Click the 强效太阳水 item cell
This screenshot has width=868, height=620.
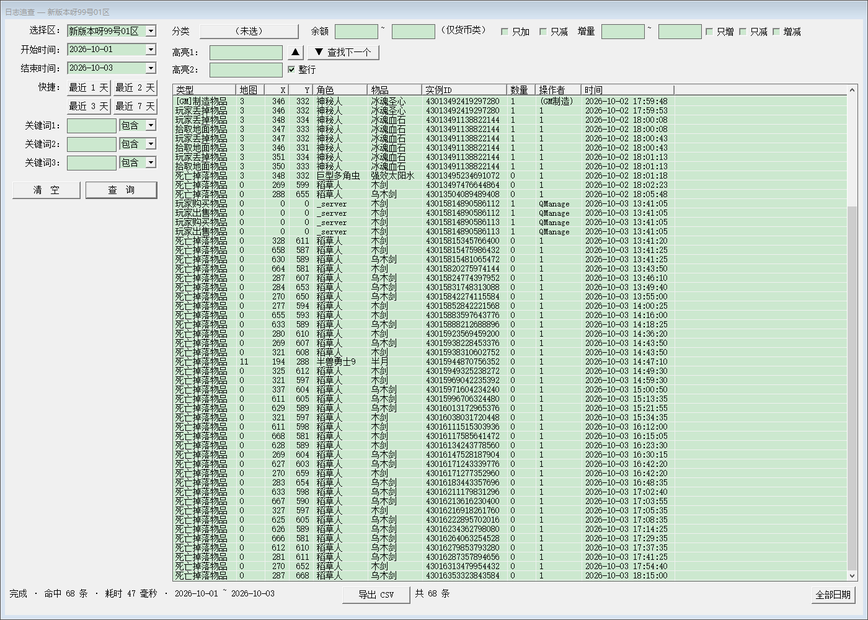pos(392,176)
